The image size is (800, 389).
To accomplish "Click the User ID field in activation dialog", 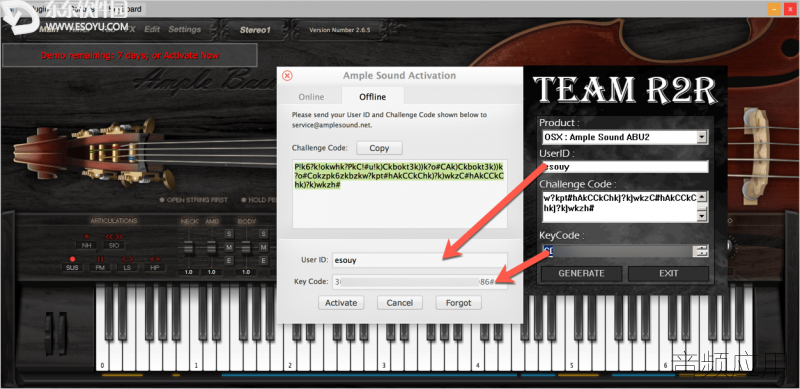I will tap(420, 260).
